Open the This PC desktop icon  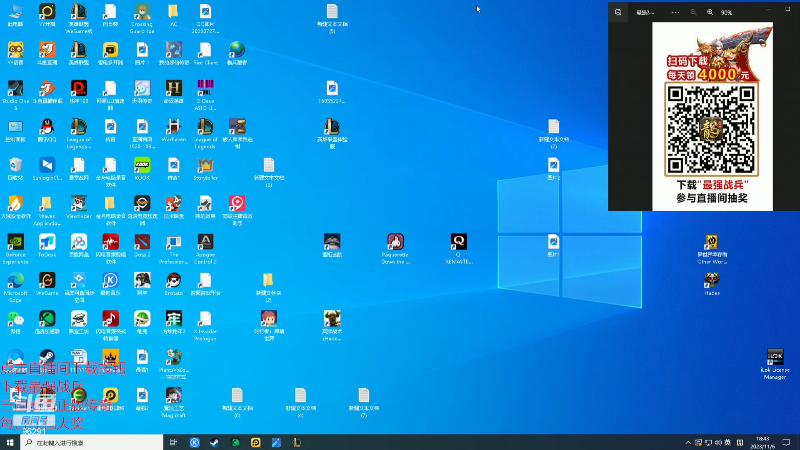tap(15, 15)
